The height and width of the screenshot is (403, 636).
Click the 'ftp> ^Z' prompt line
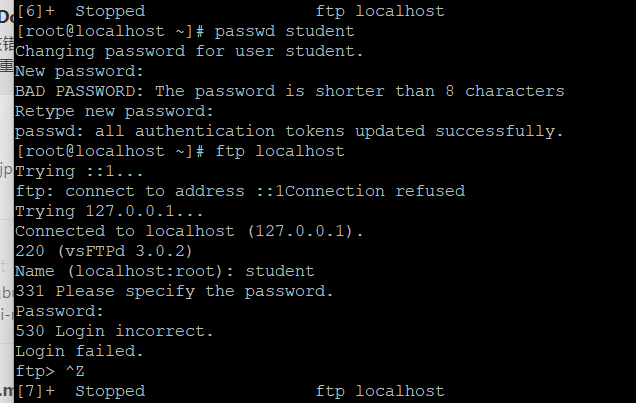[50, 371]
